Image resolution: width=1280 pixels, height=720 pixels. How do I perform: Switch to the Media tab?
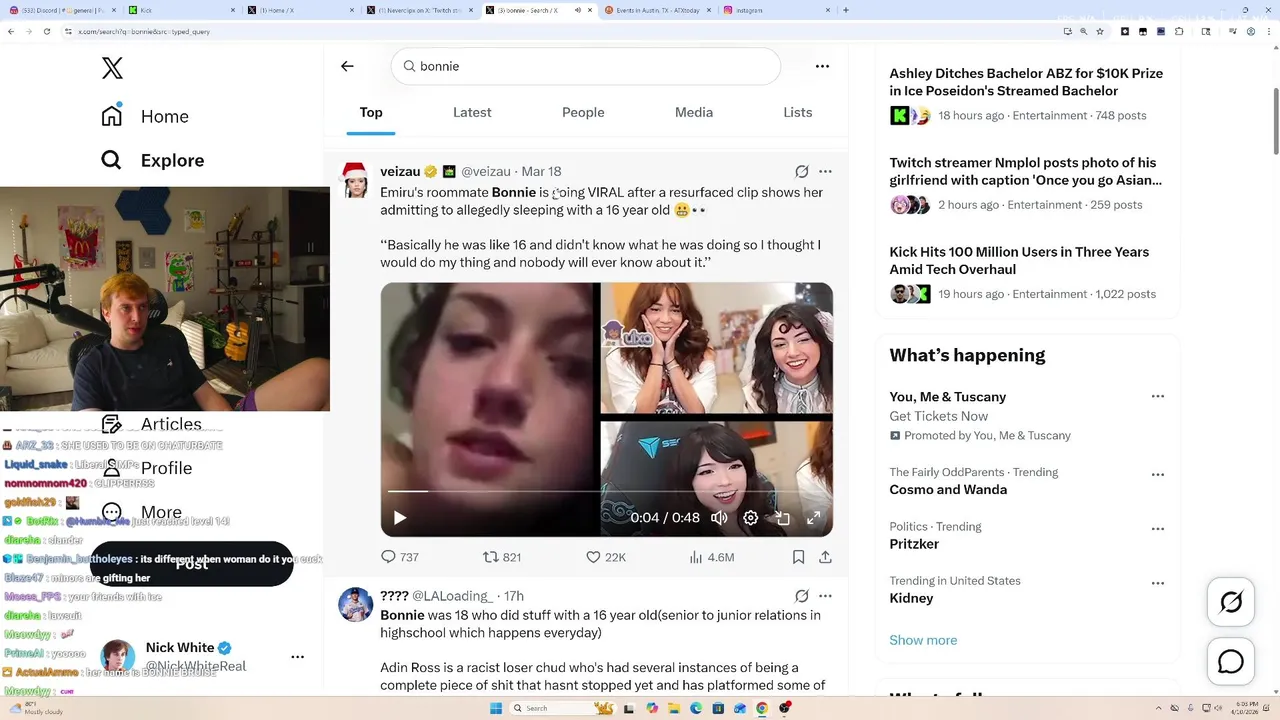pyautogui.click(x=694, y=112)
